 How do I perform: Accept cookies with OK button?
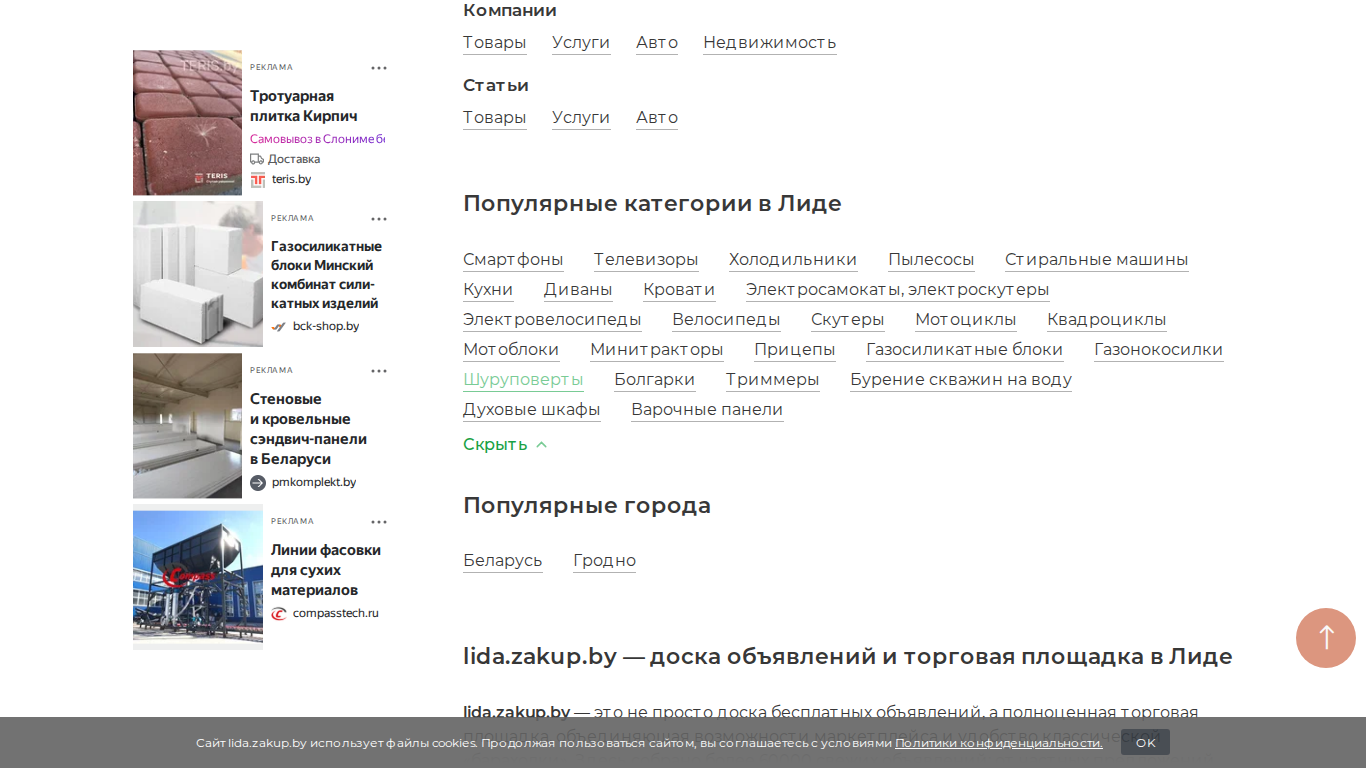[1145, 743]
